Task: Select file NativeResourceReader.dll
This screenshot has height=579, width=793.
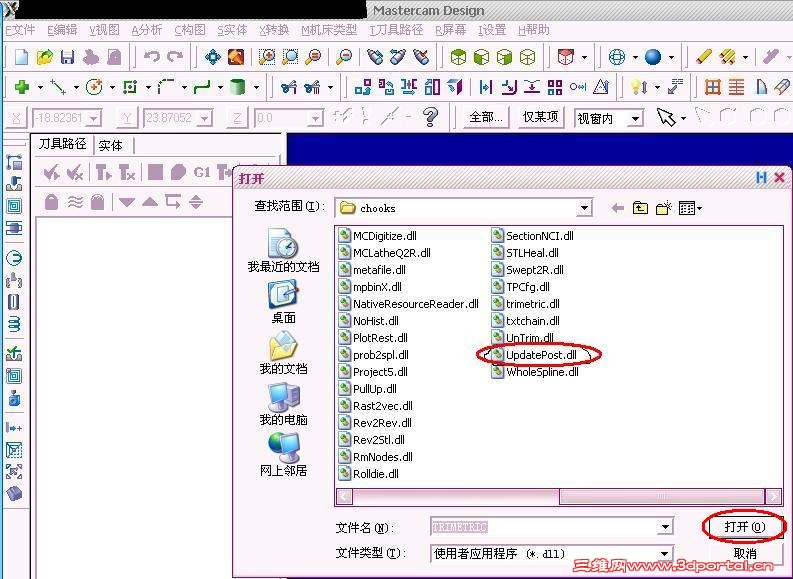Action: (x=409, y=304)
